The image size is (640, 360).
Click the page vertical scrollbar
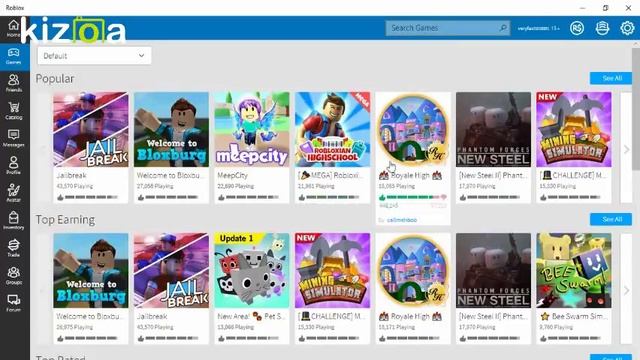[636, 109]
